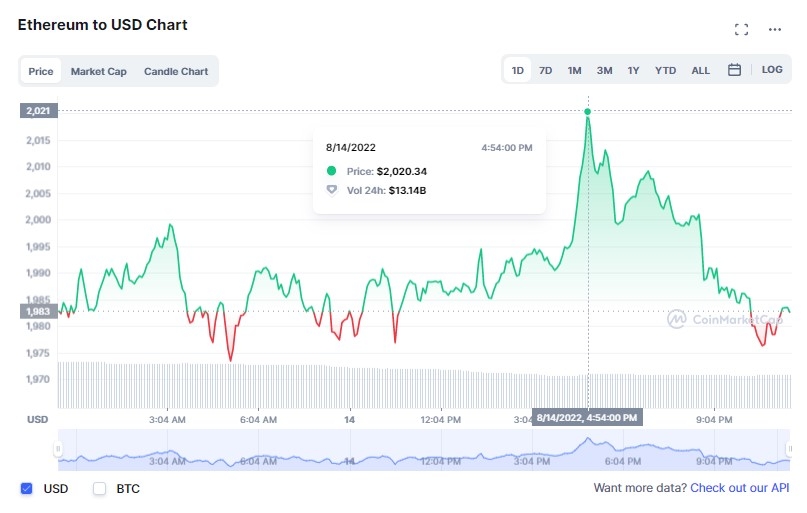
Task: Open the more options ellipsis menu
Action: click(775, 29)
